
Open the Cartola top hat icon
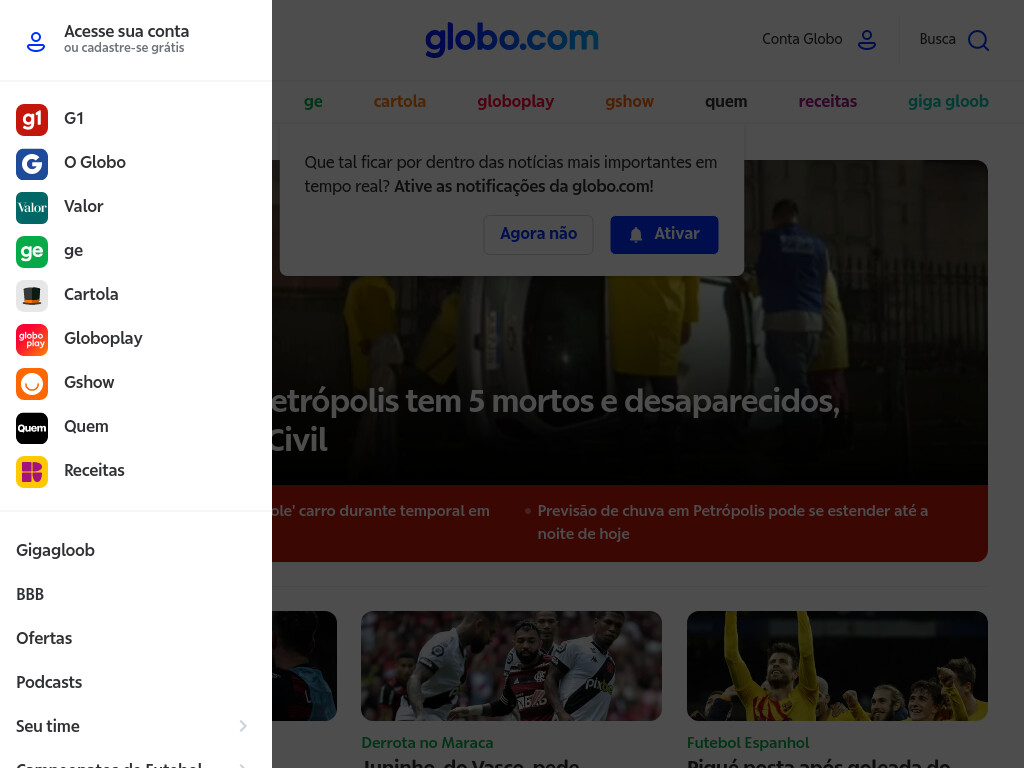[x=32, y=296]
